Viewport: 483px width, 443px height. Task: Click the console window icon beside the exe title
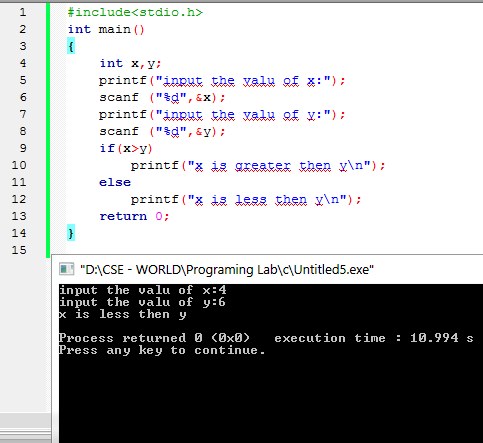pos(66,269)
